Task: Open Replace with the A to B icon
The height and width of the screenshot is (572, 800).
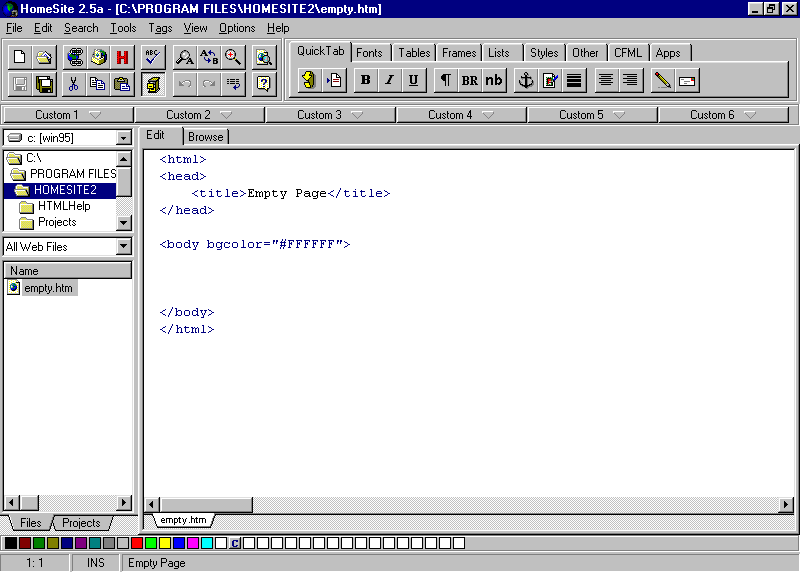Action: [209, 57]
